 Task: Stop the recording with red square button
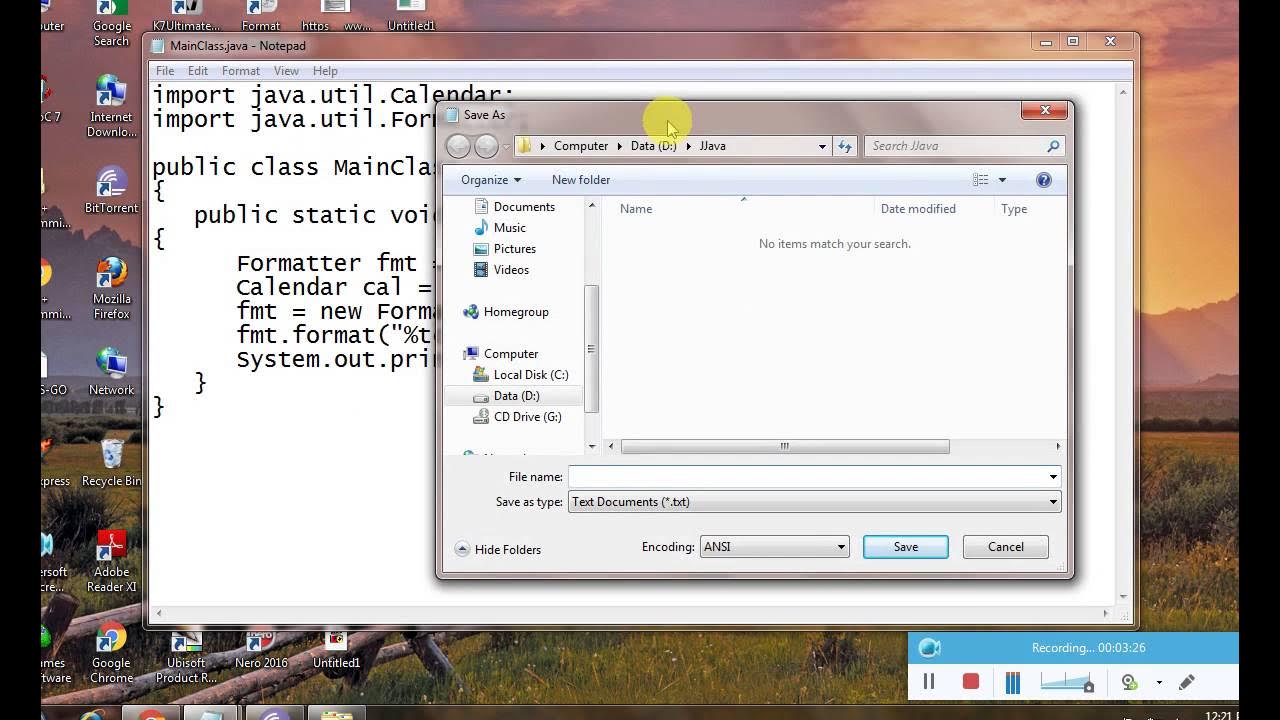tap(970, 682)
